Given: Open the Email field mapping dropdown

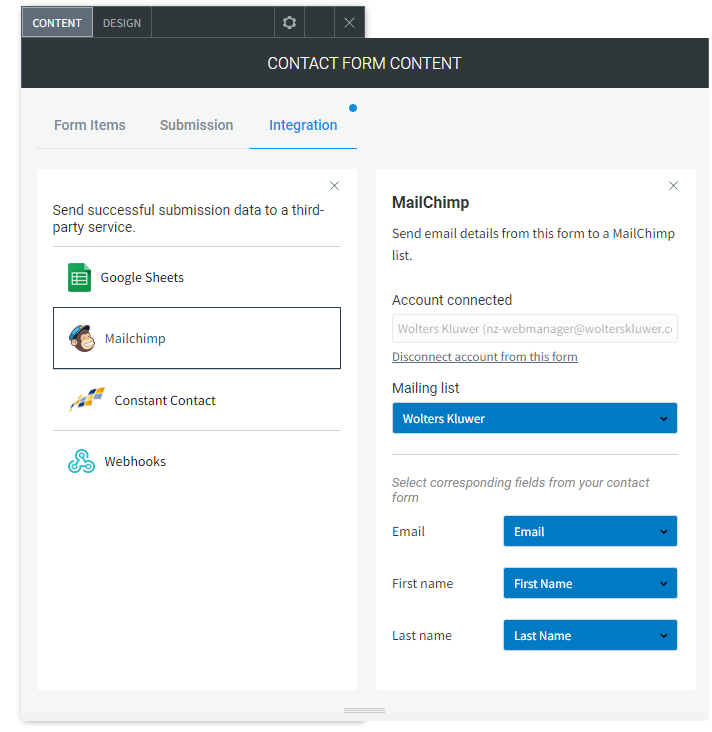Looking at the screenshot, I should 590,531.
